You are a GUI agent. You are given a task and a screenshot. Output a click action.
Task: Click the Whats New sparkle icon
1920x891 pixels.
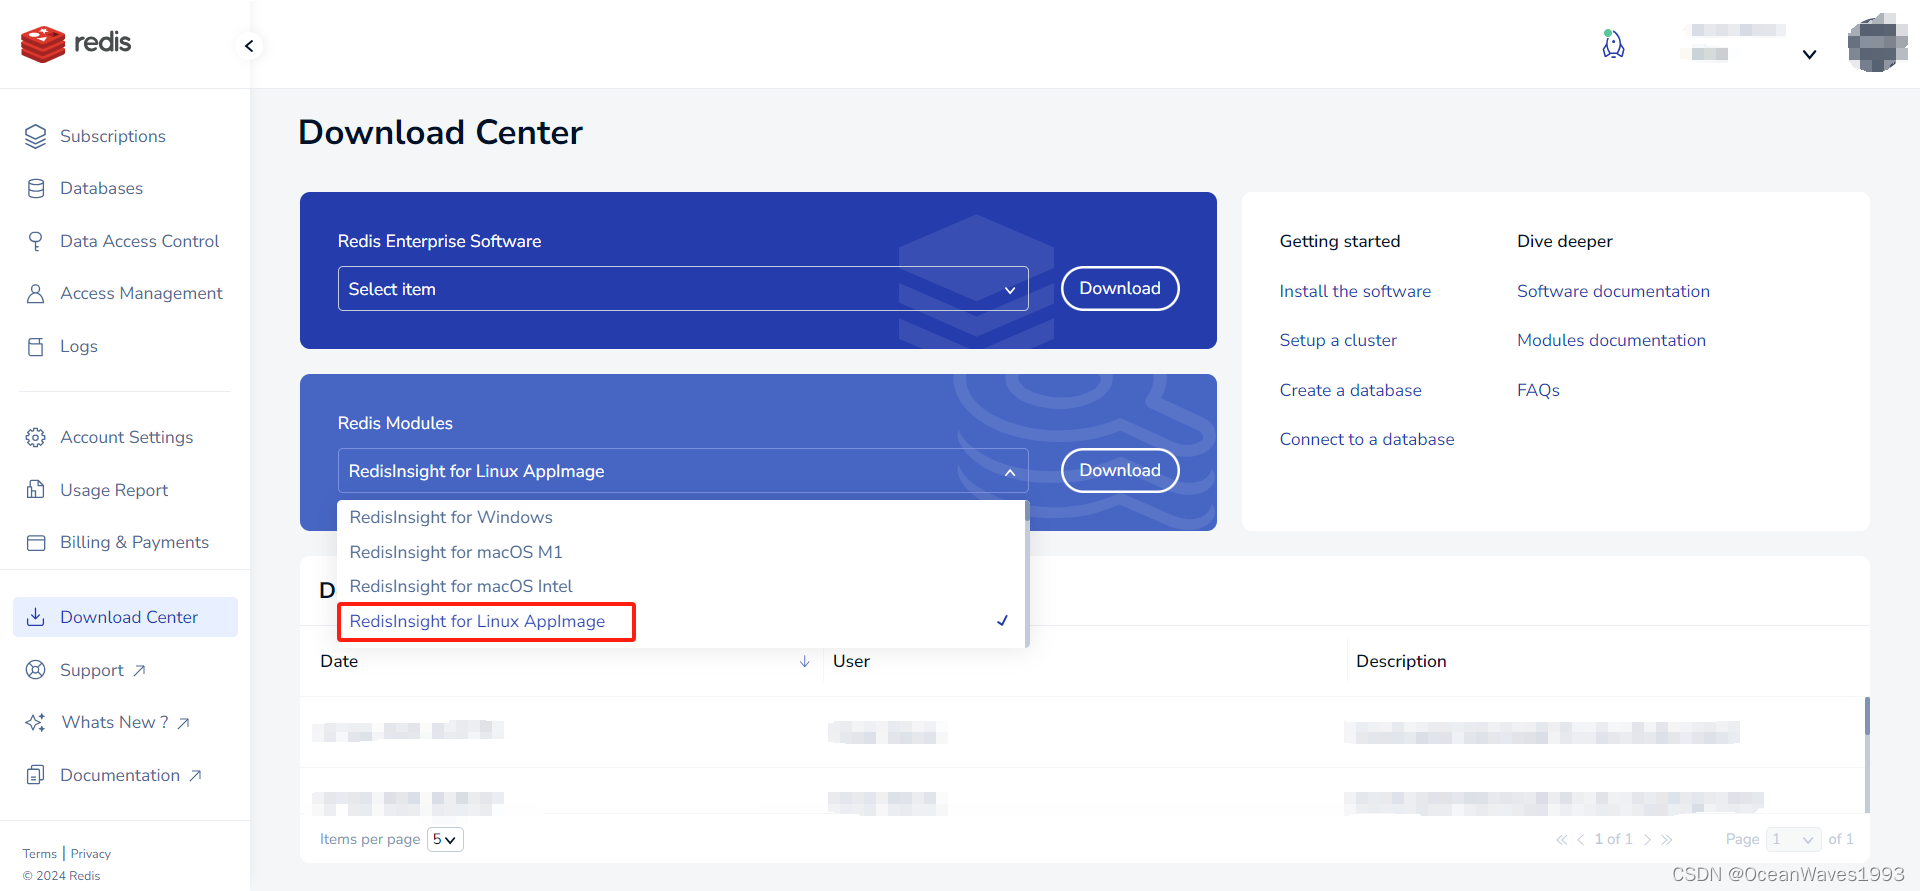pyautogui.click(x=36, y=722)
